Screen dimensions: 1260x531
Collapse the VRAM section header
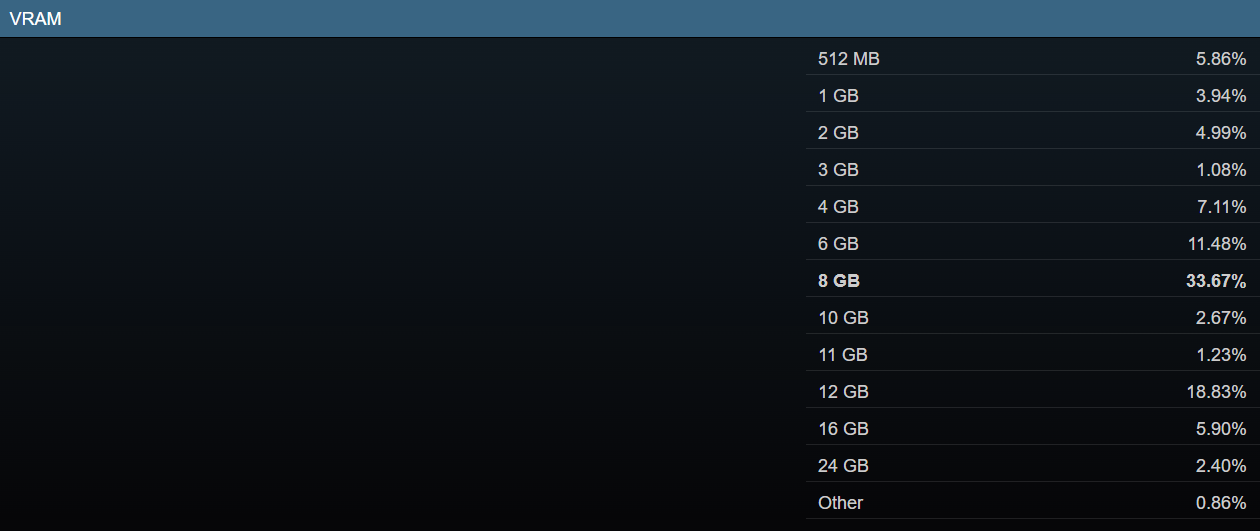point(630,18)
